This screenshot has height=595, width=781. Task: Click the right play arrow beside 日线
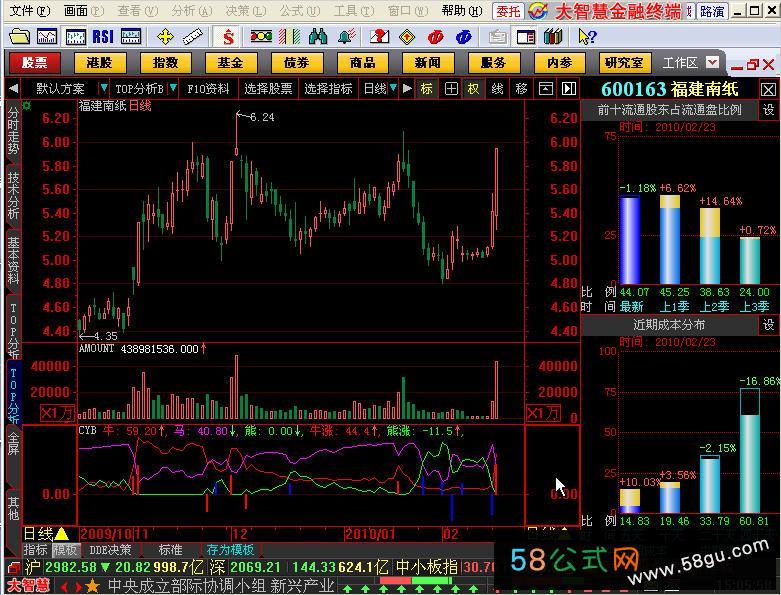407,89
